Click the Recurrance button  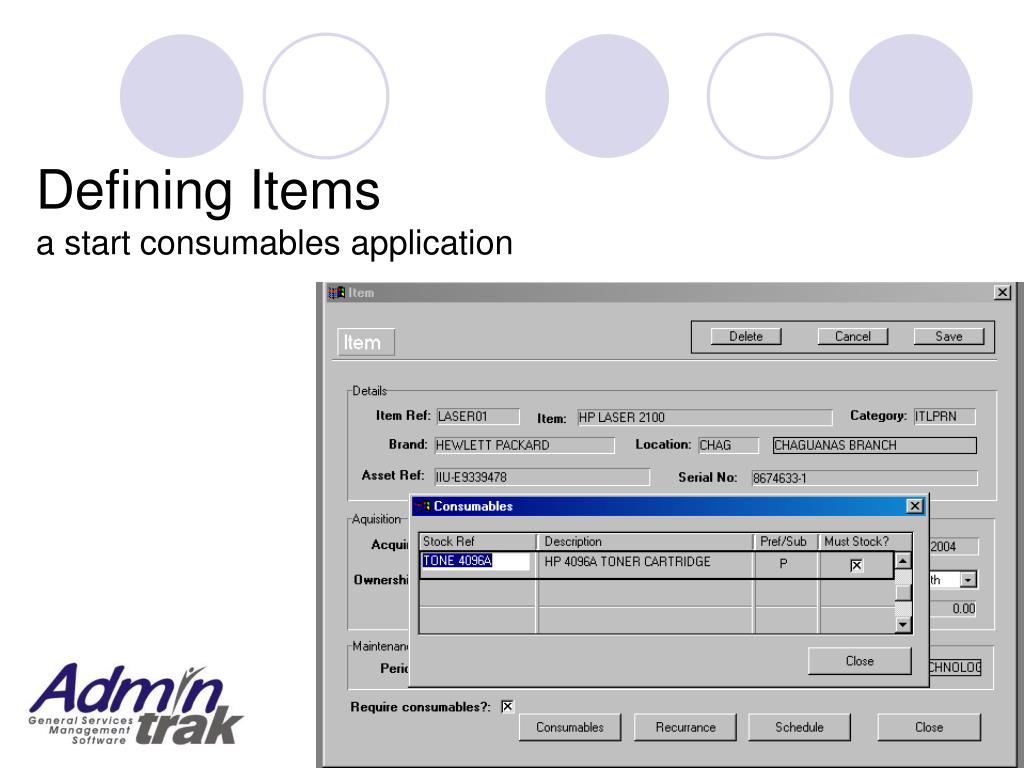(x=685, y=728)
